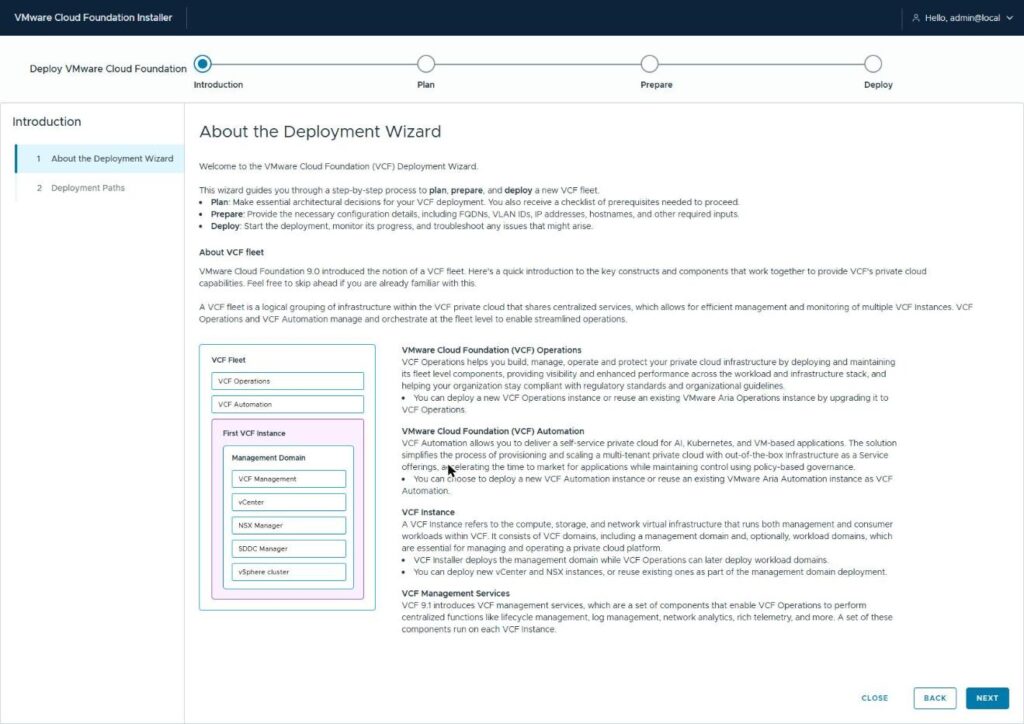Click the Plan step label
Image resolution: width=1024 pixels, height=724 pixels.
coord(426,85)
